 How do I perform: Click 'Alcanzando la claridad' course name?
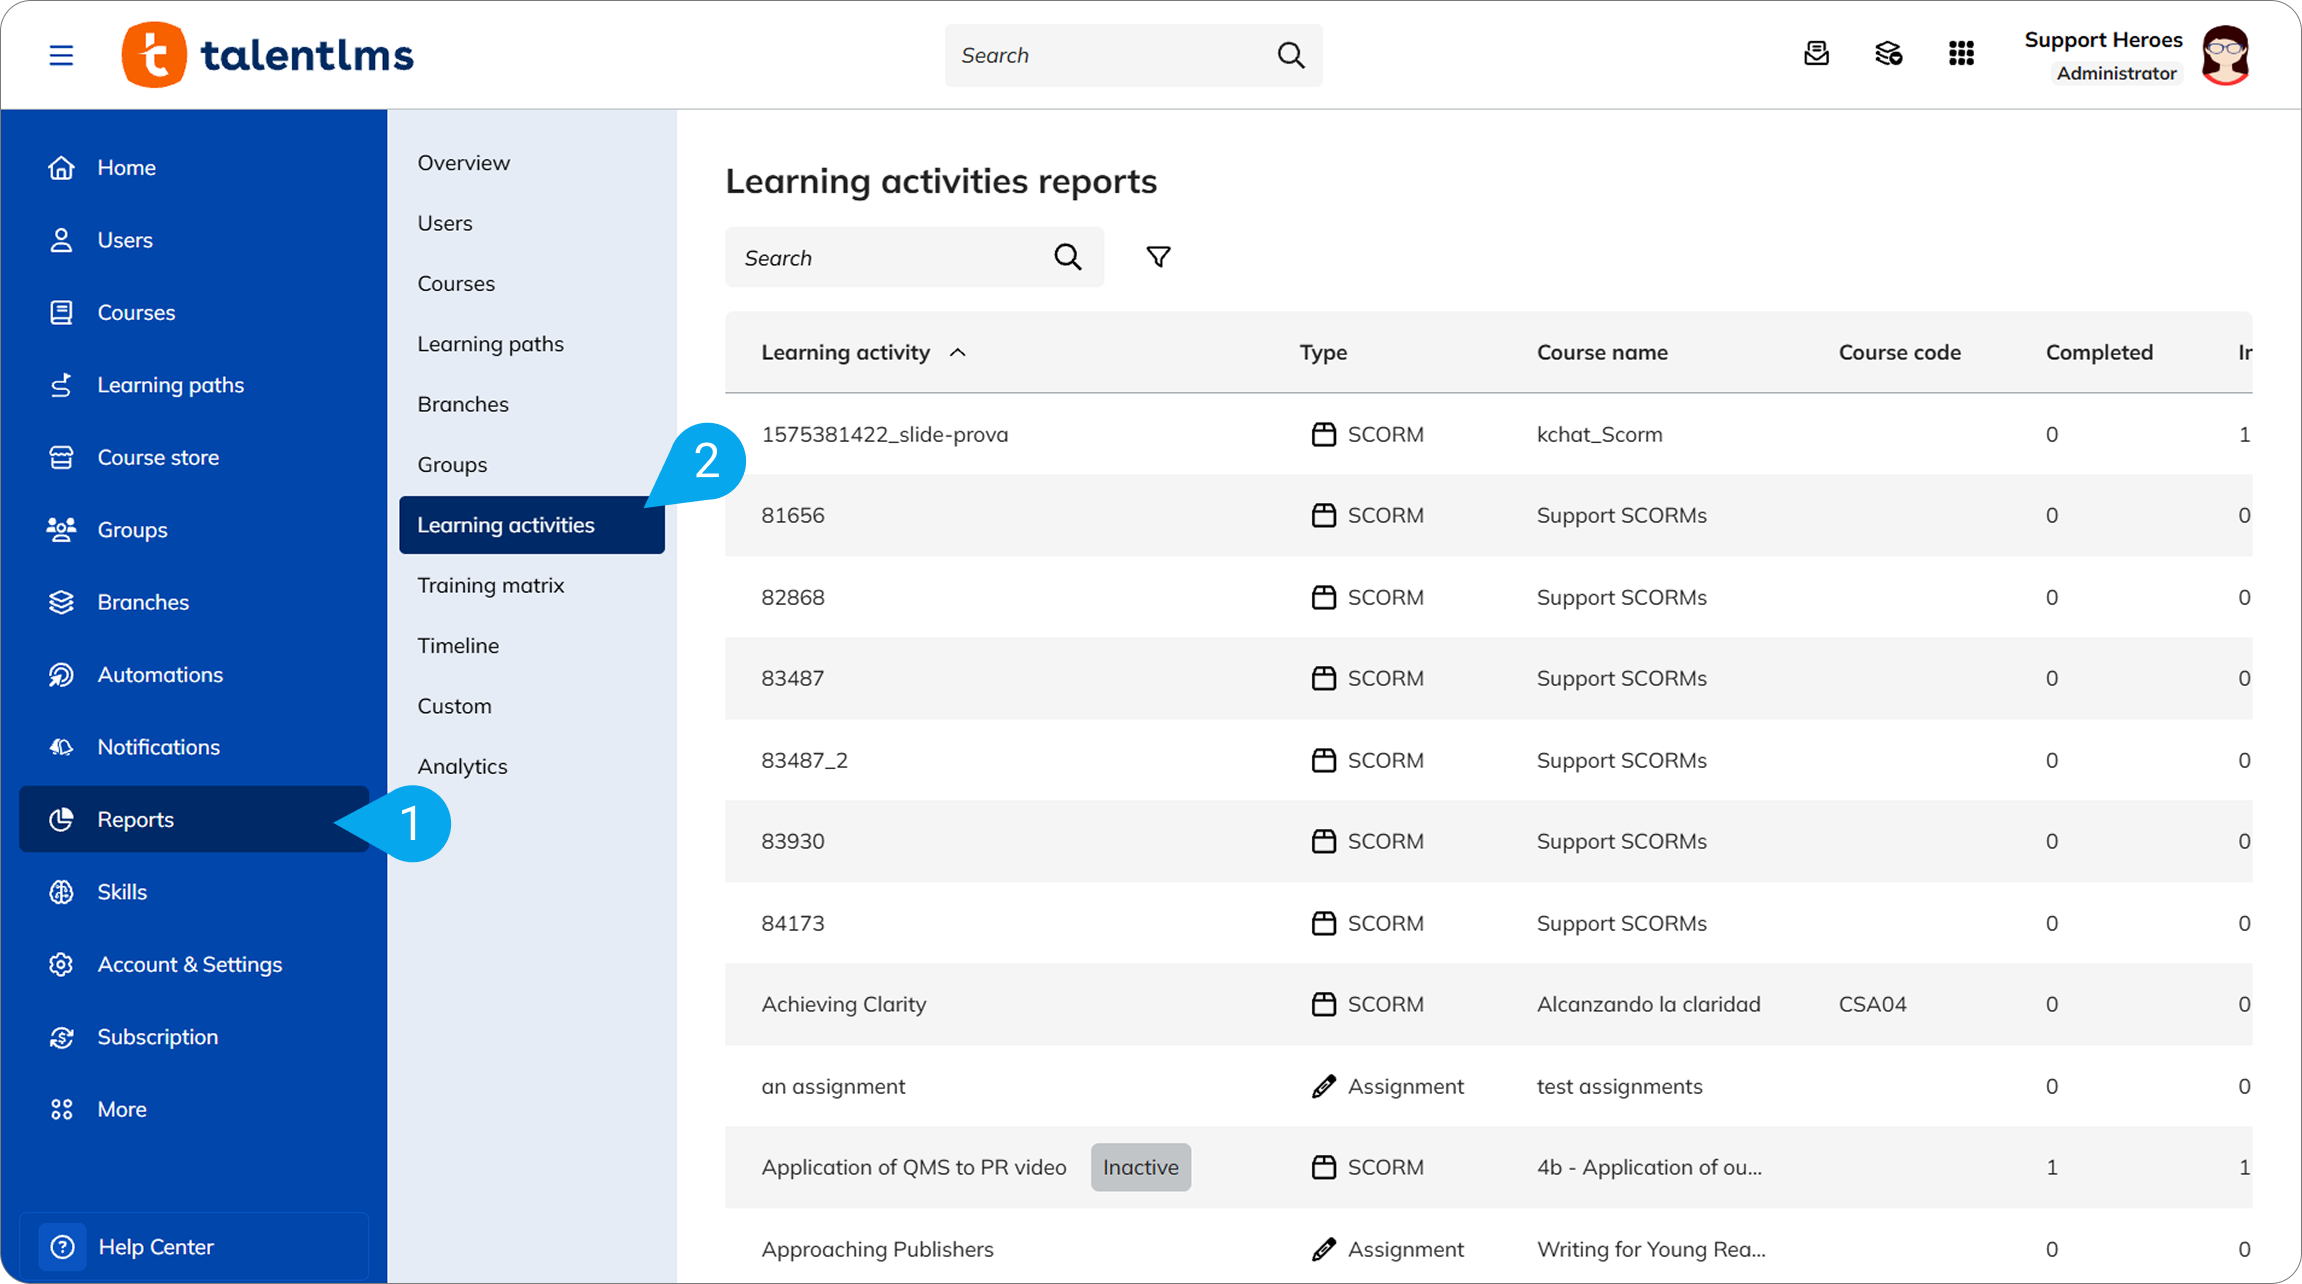(1649, 1004)
